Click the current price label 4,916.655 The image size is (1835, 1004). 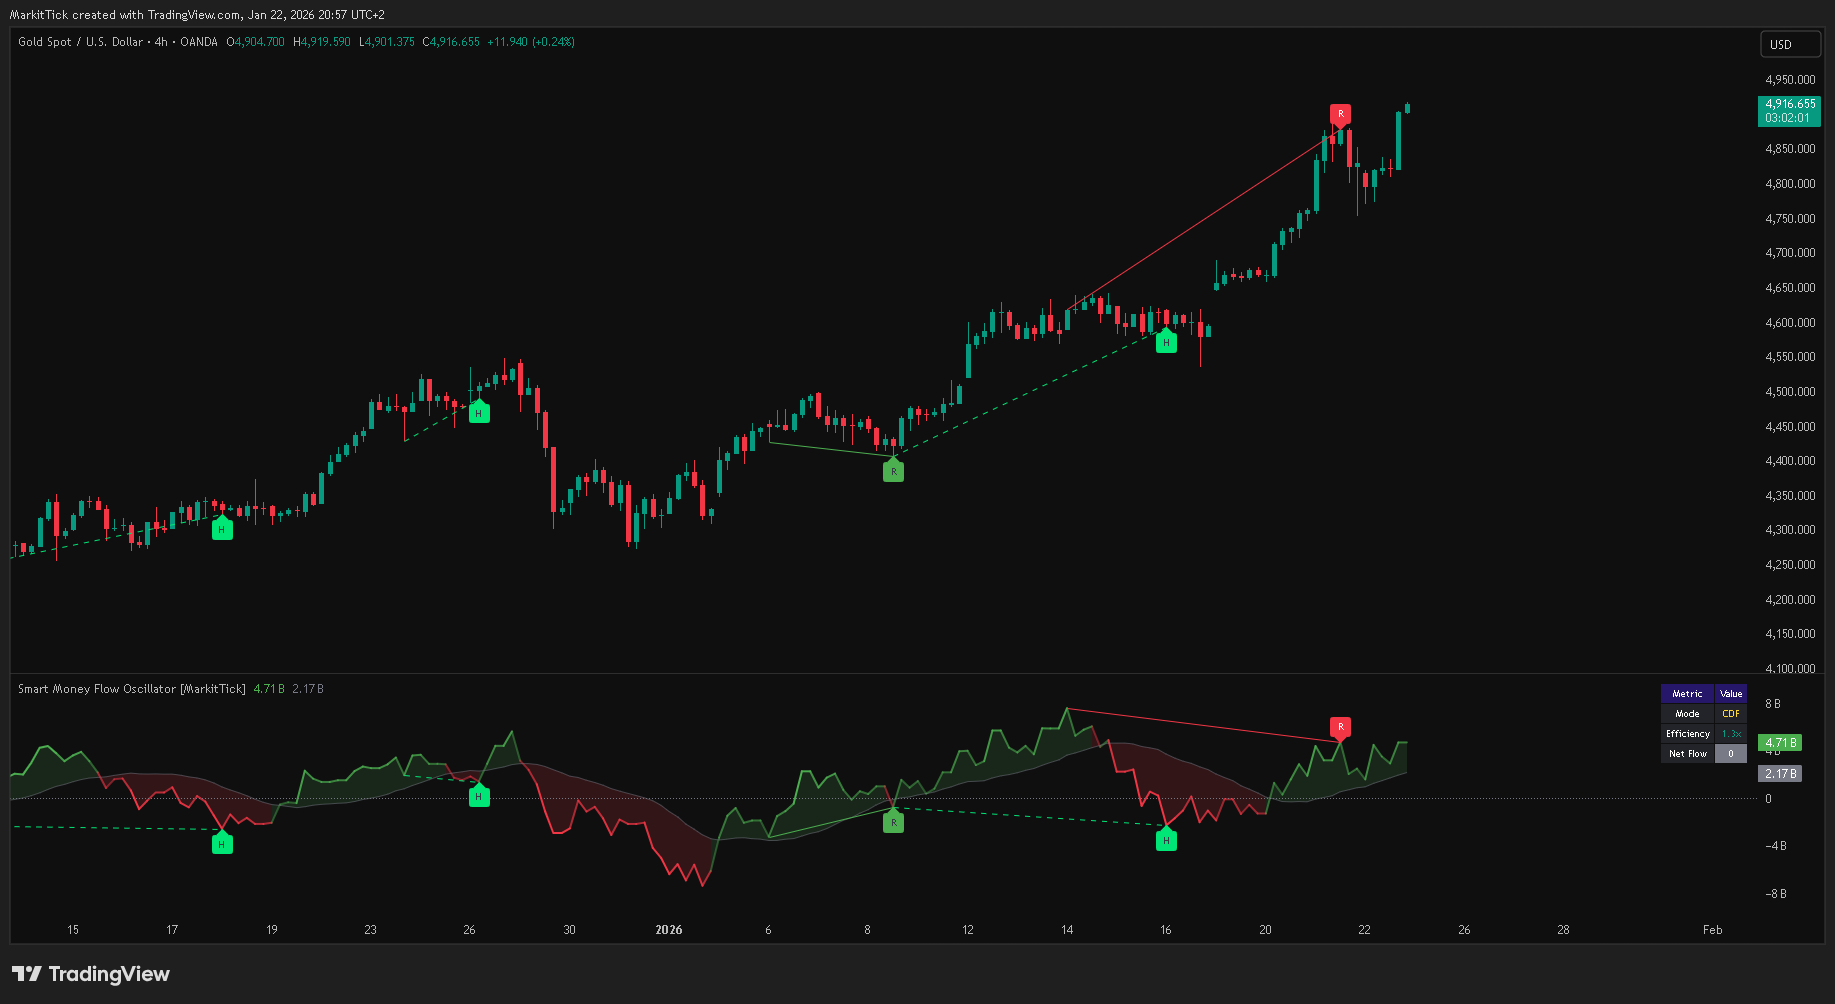[x=1789, y=110]
